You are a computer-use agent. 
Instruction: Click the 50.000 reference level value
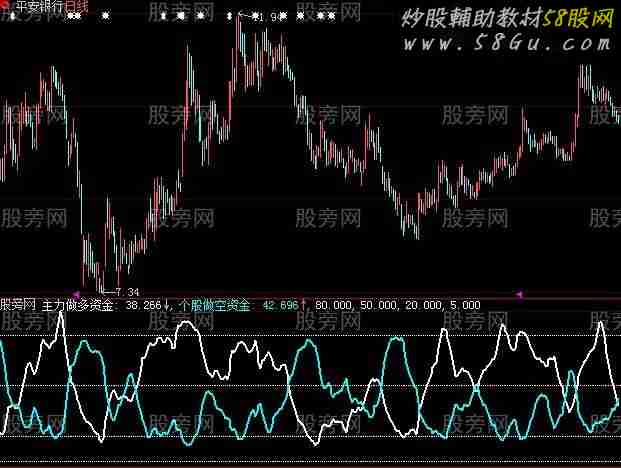coord(378,305)
